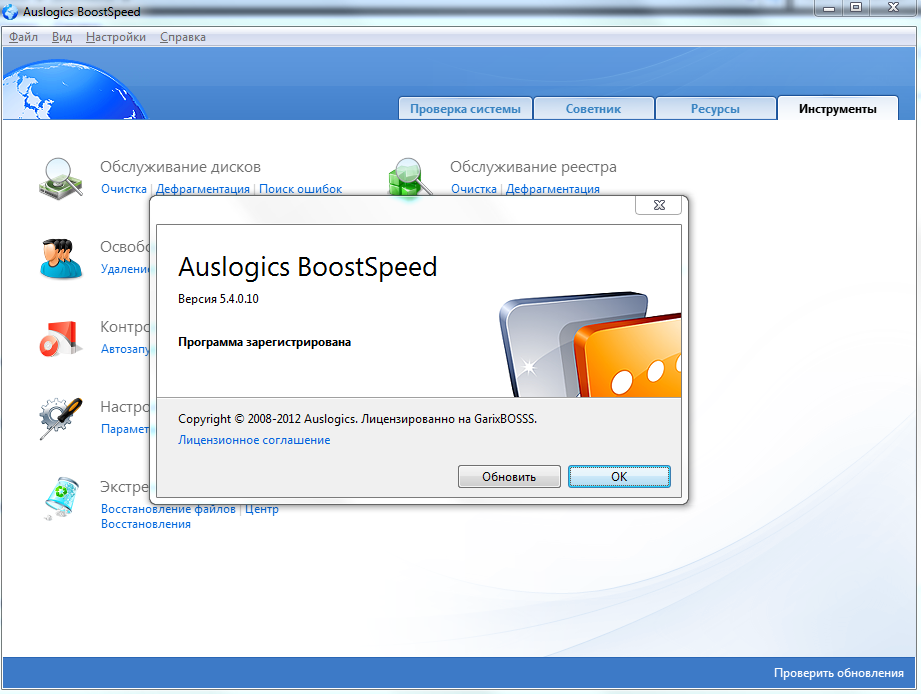Viewport: 921px width, 694px height.
Task: Confirm the dialog with OK
Action: pyautogui.click(x=619, y=477)
